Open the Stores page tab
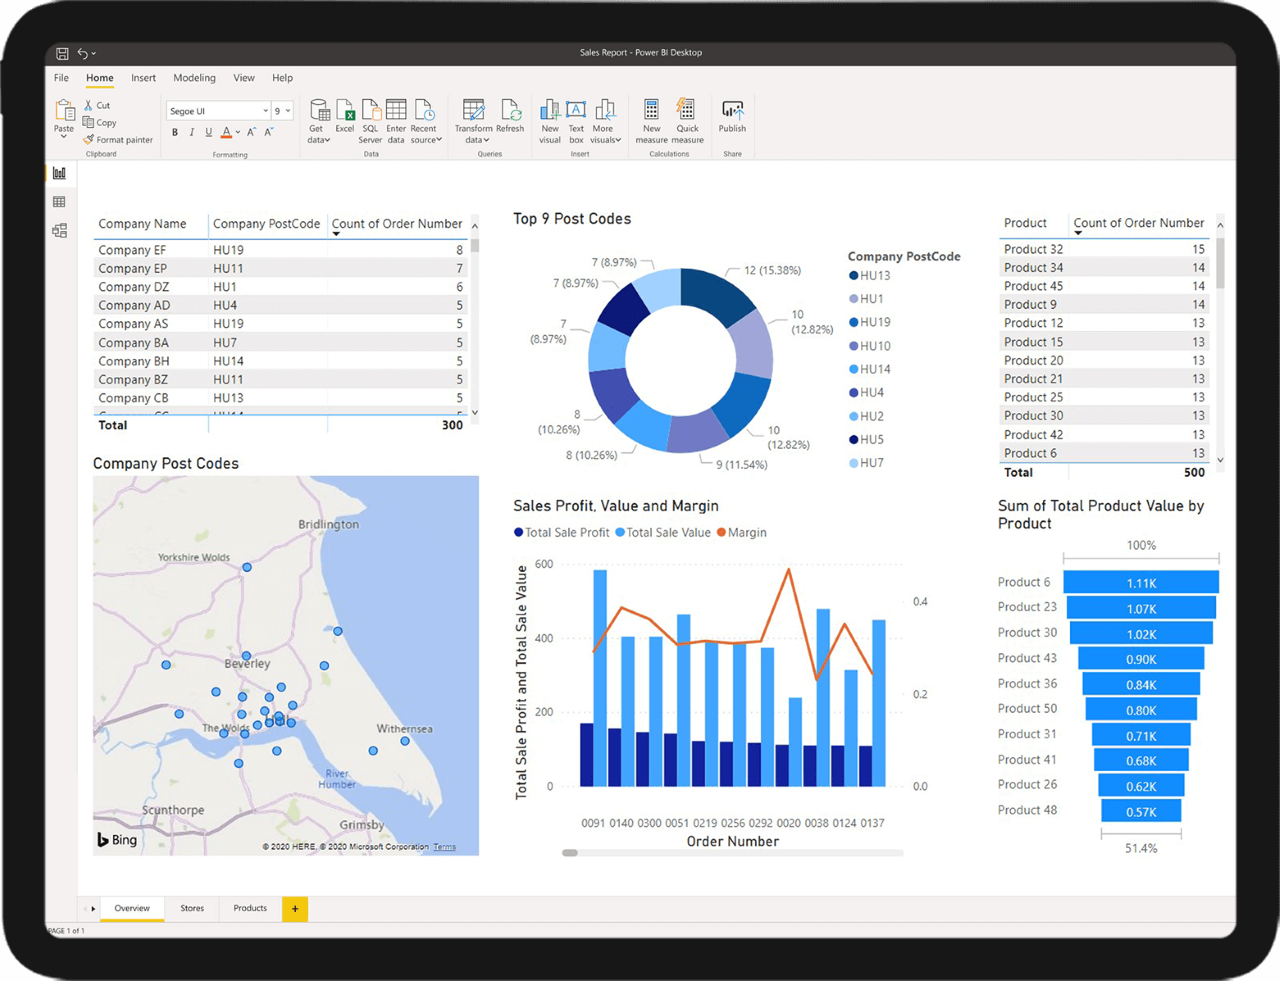Viewport: 1280px width, 981px height. pyautogui.click(x=192, y=908)
